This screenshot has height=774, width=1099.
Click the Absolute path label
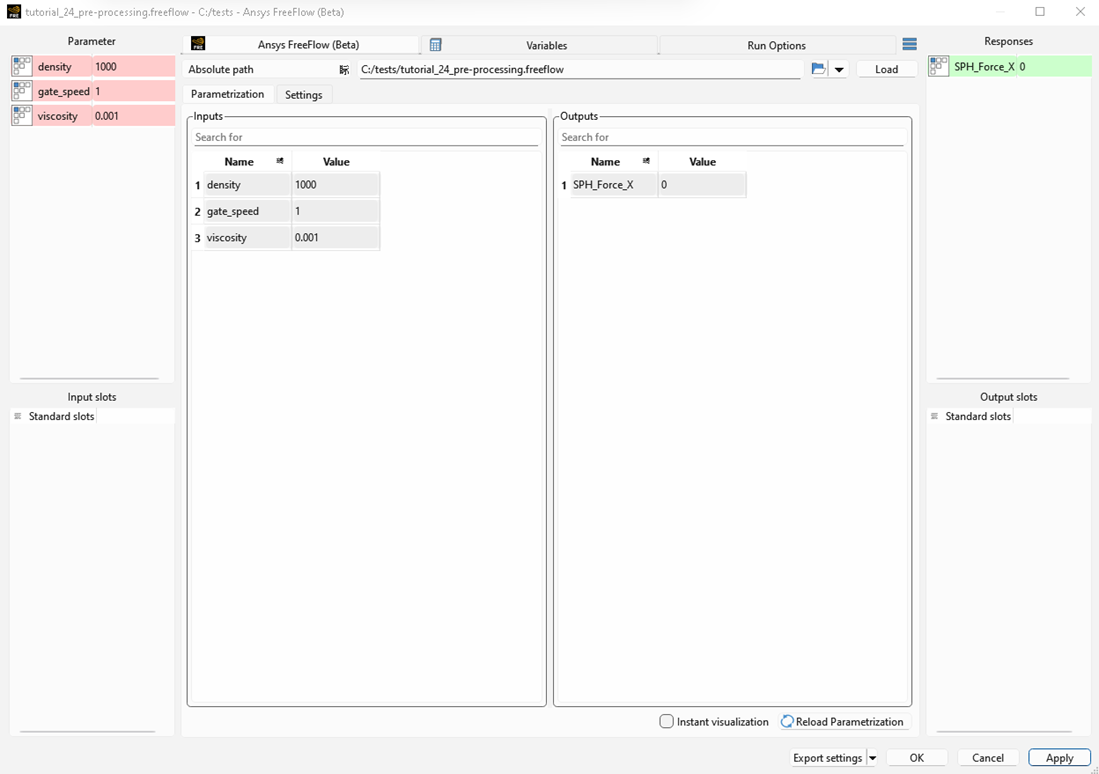[x=221, y=69]
